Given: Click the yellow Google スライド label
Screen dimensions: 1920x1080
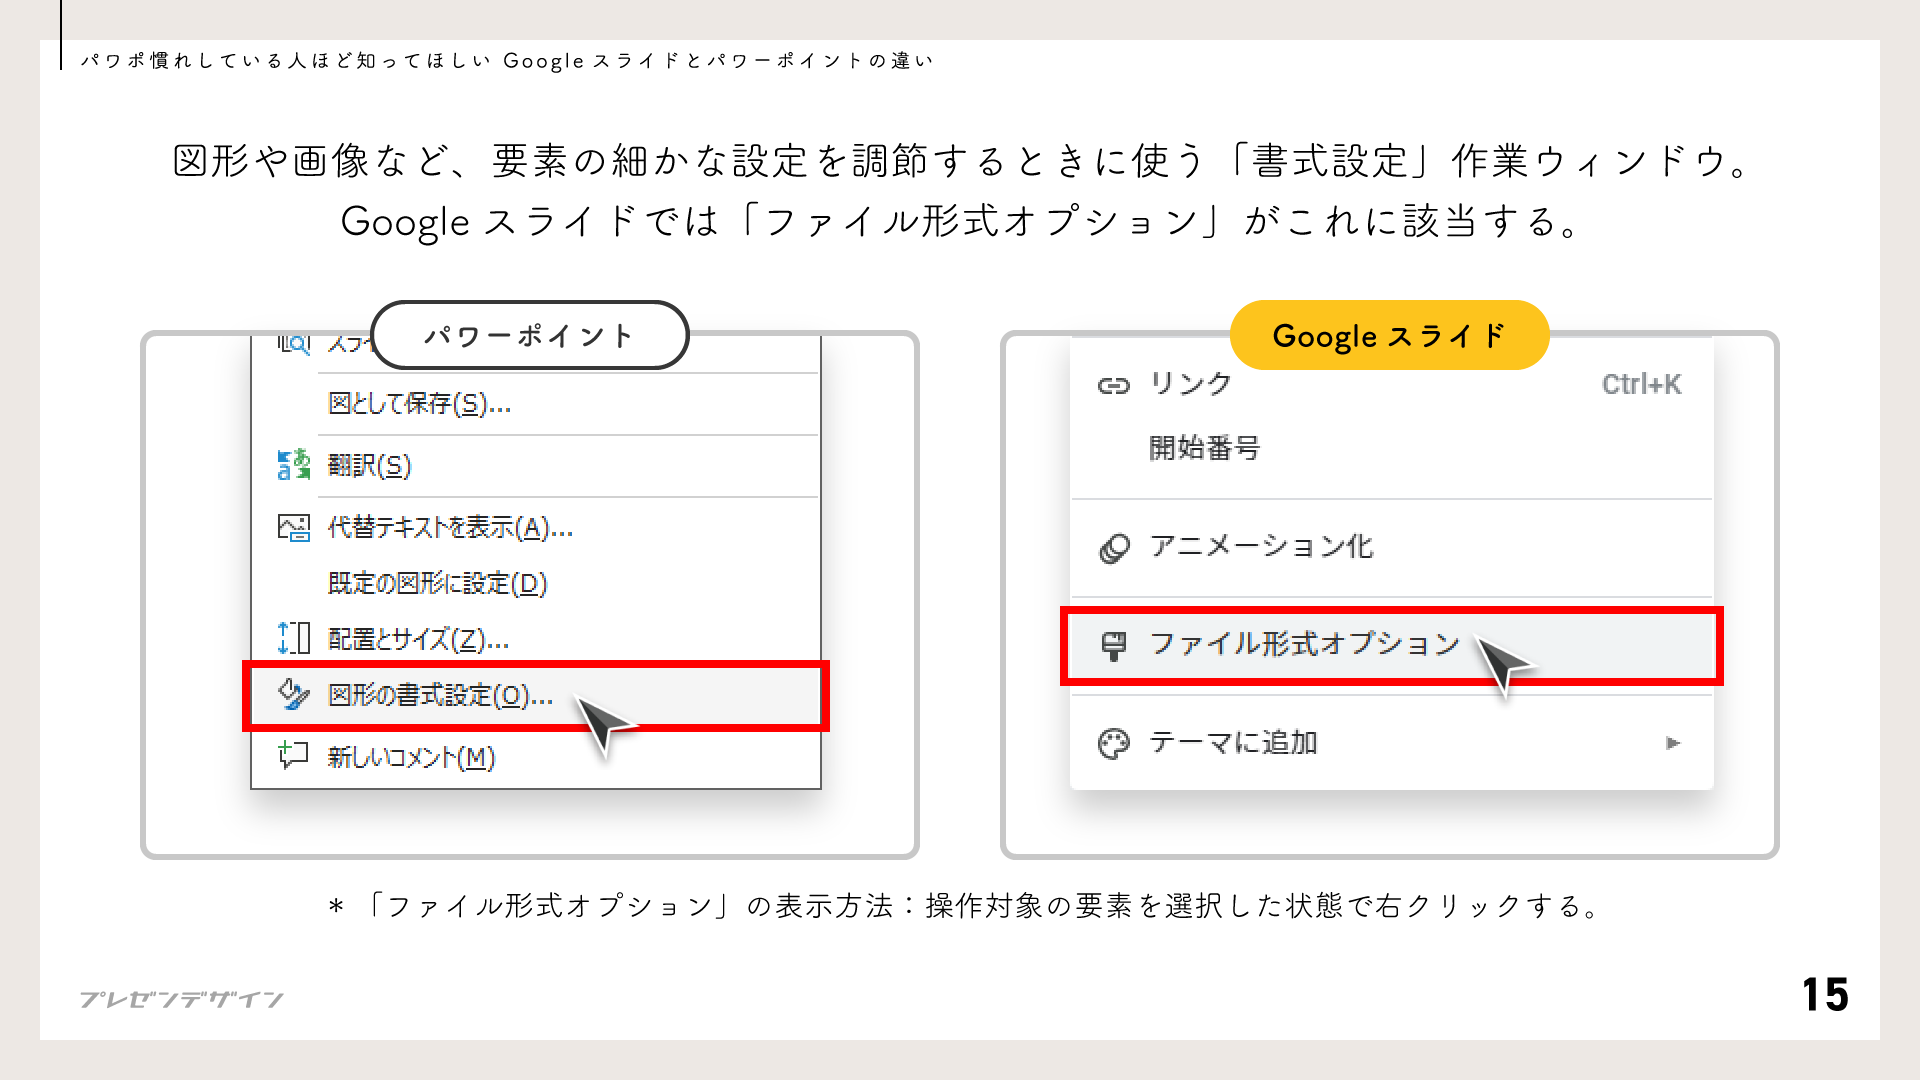Looking at the screenshot, I should pyautogui.click(x=1390, y=335).
